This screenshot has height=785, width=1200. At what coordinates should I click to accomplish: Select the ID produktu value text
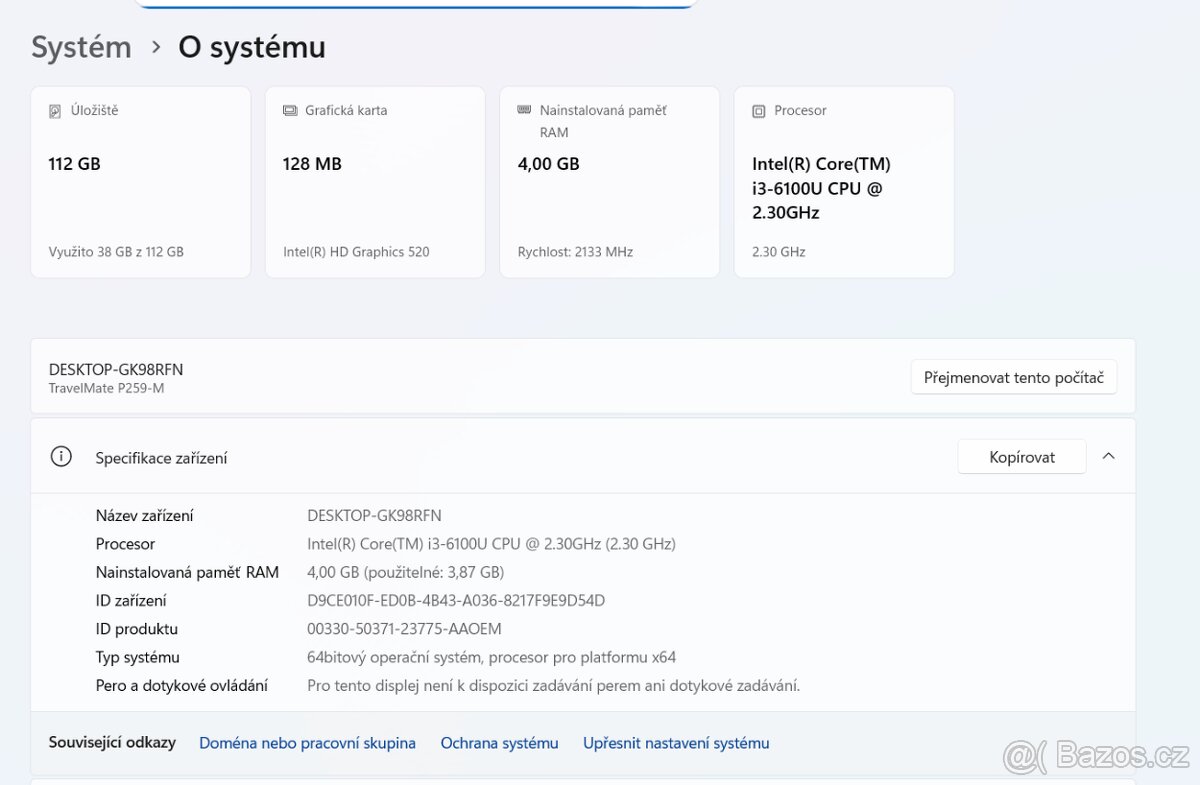[402, 629]
